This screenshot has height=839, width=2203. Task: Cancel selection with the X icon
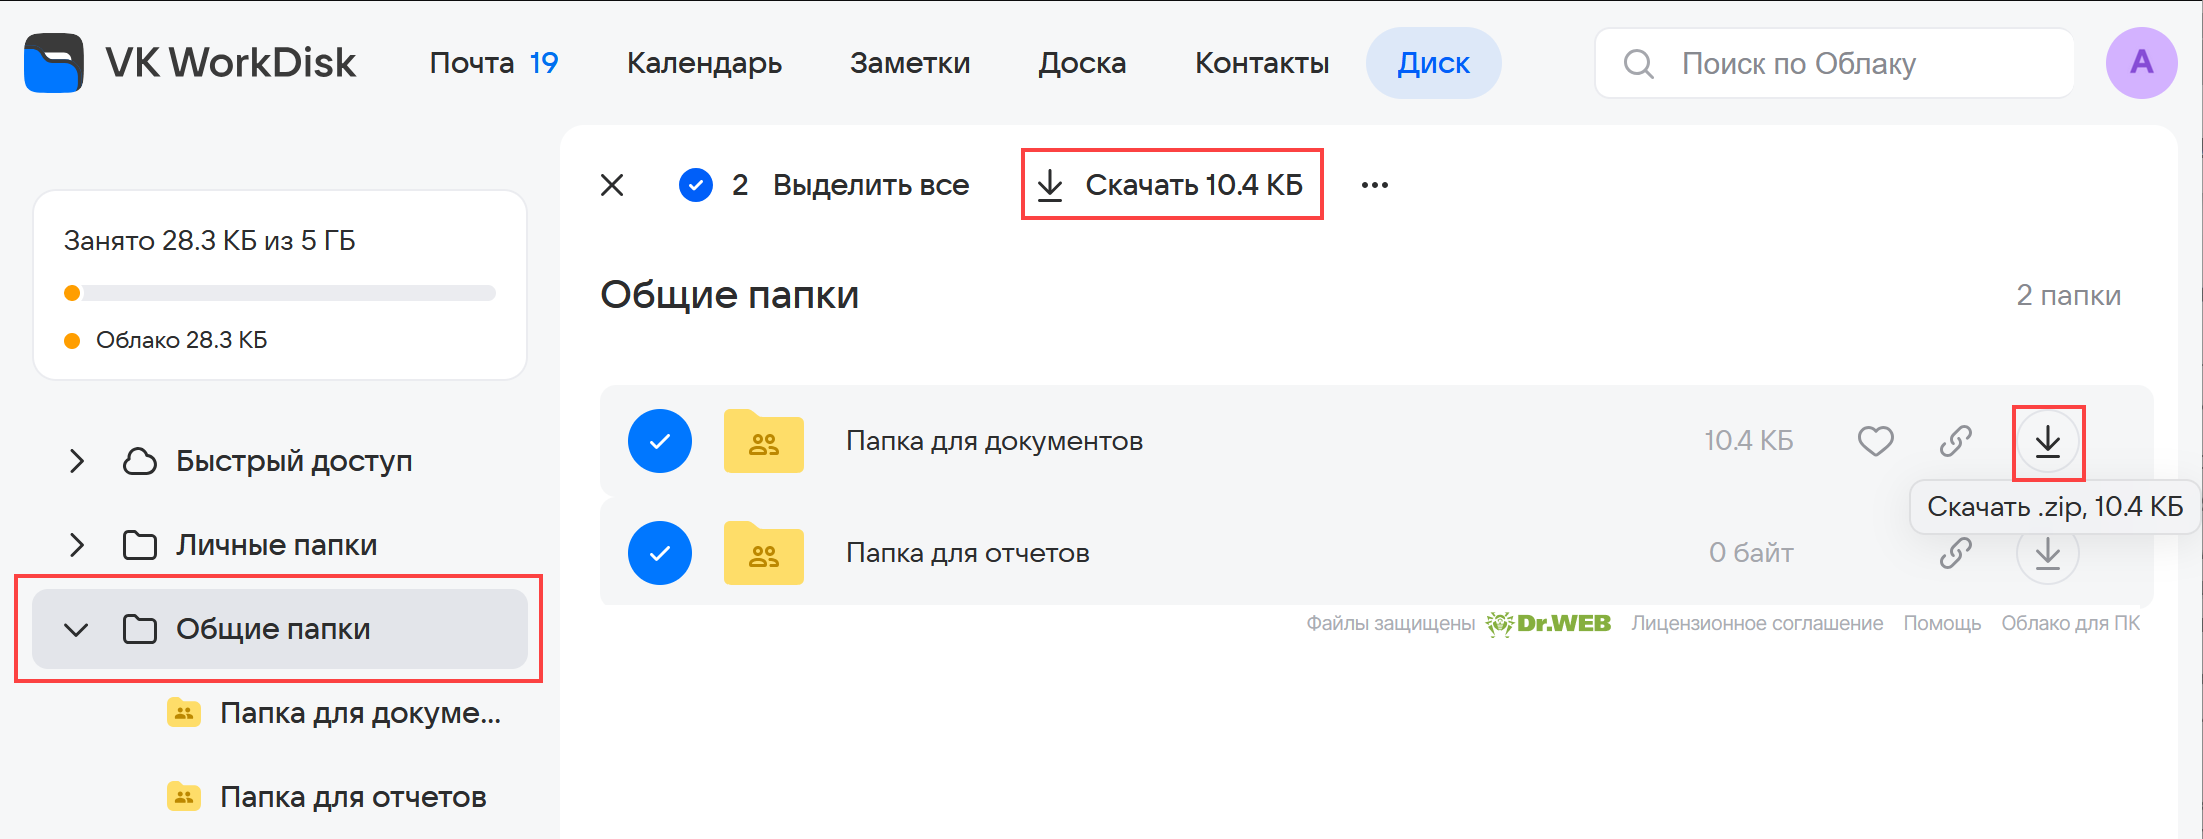point(612,185)
